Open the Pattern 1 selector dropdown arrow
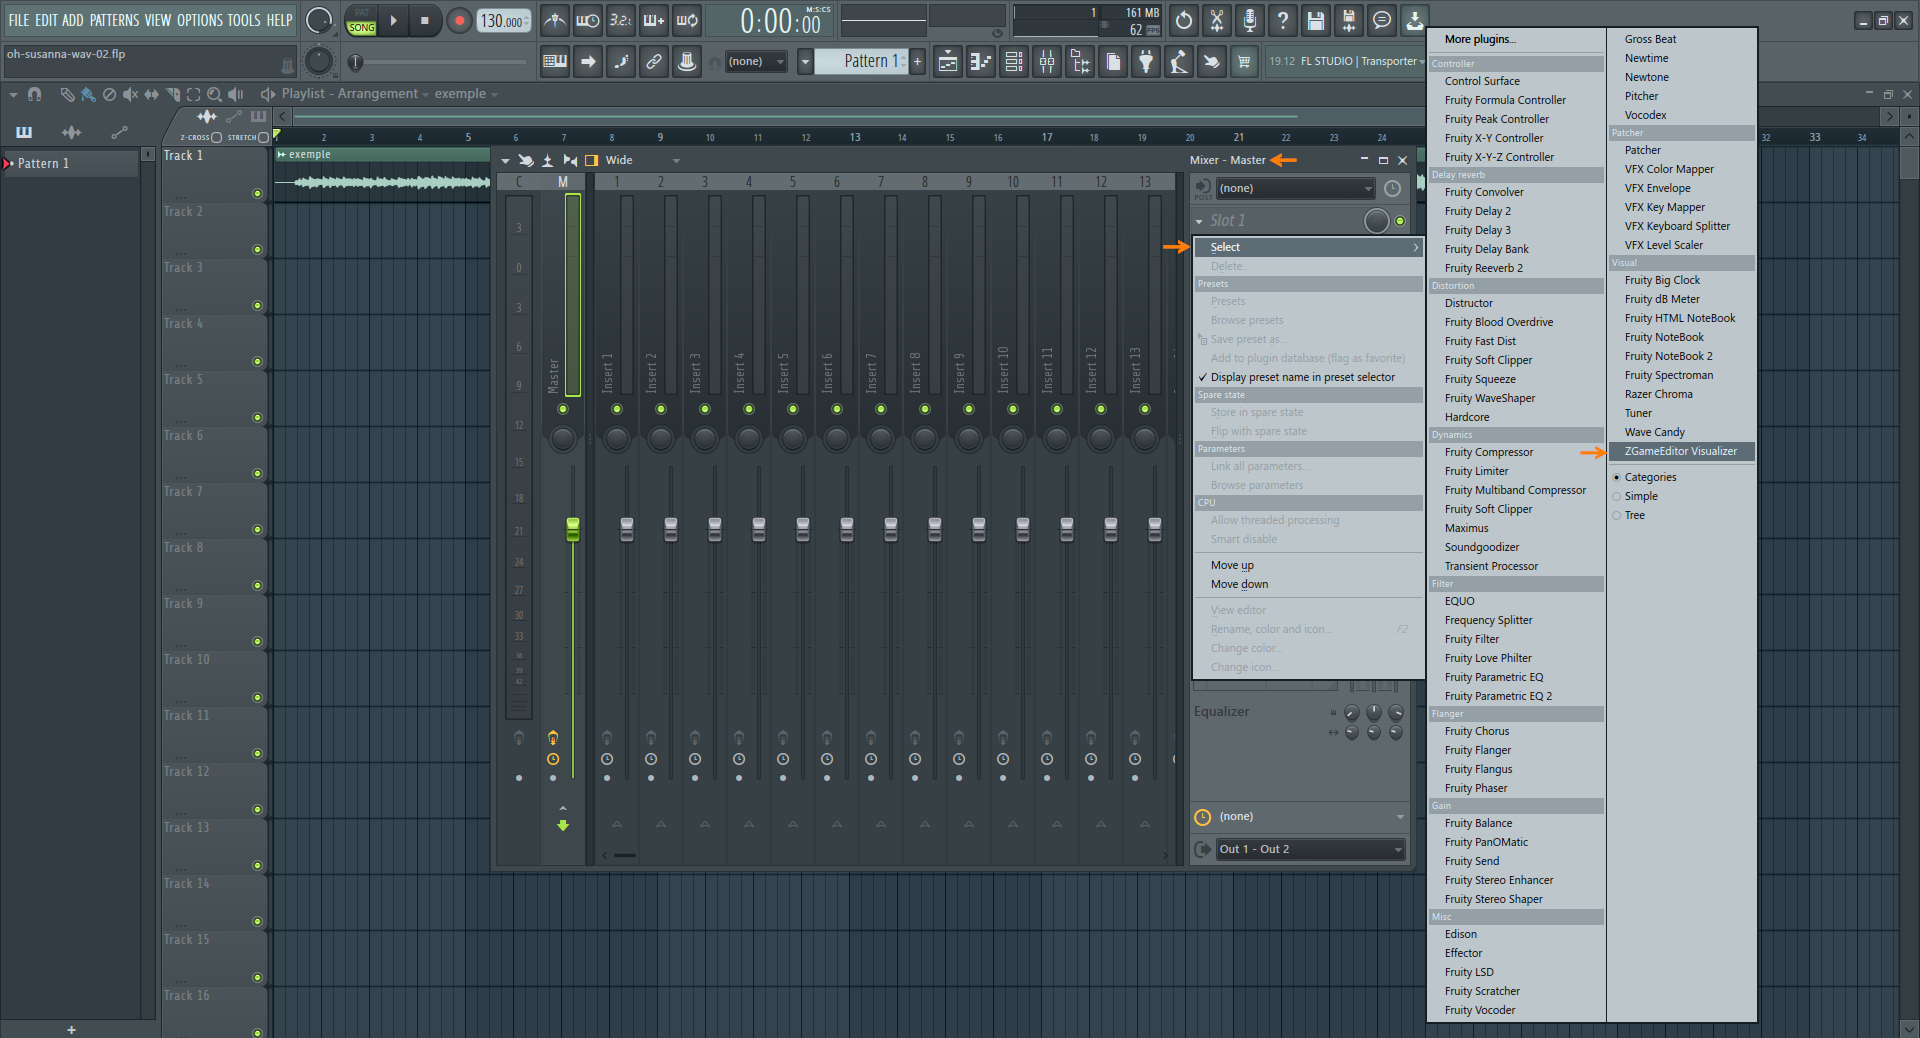1920x1038 pixels. (805, 62)
